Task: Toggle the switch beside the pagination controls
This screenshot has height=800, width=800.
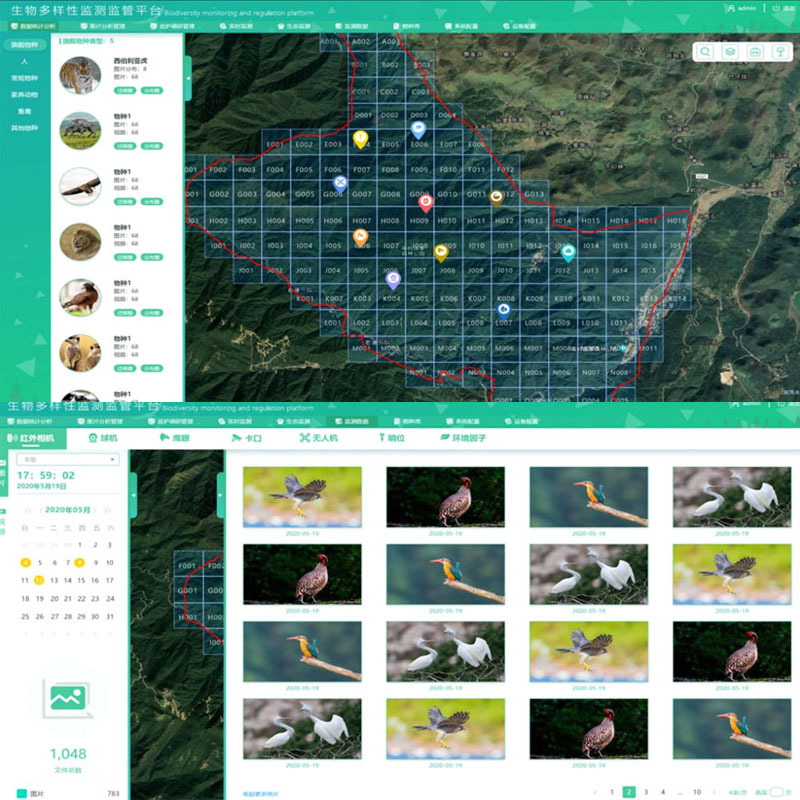Action: (x=774, y=791)
